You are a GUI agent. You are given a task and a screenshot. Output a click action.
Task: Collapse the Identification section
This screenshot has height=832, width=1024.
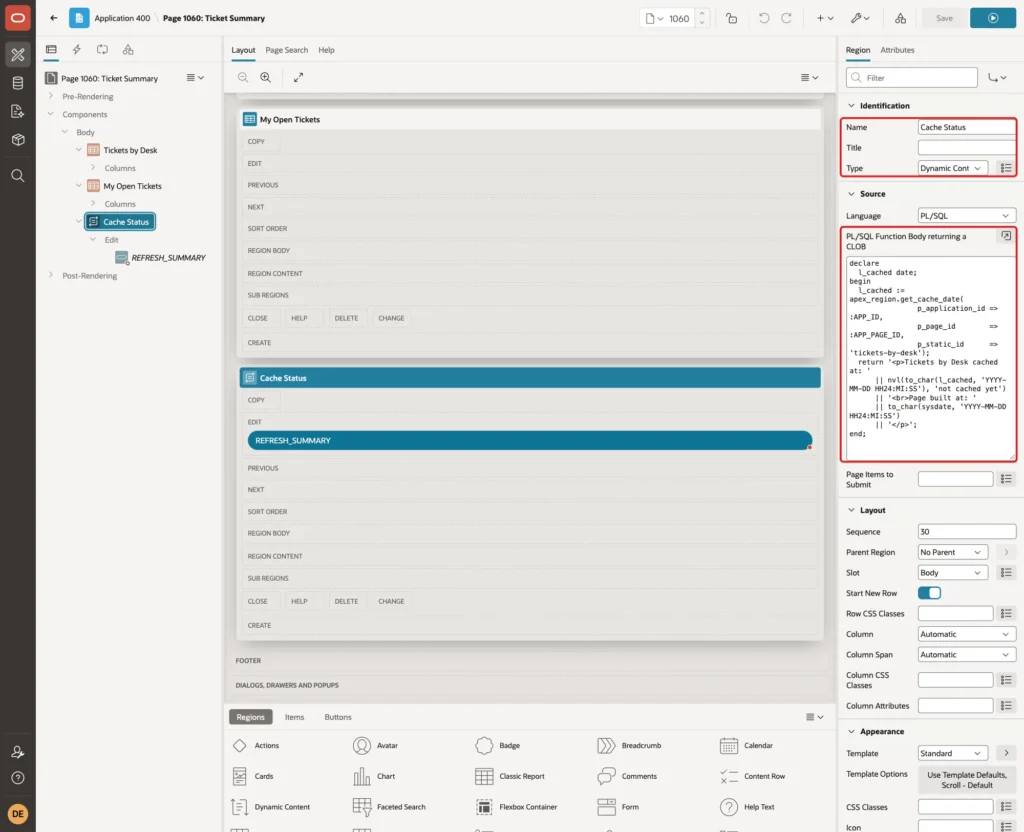(x=851, y=106)
